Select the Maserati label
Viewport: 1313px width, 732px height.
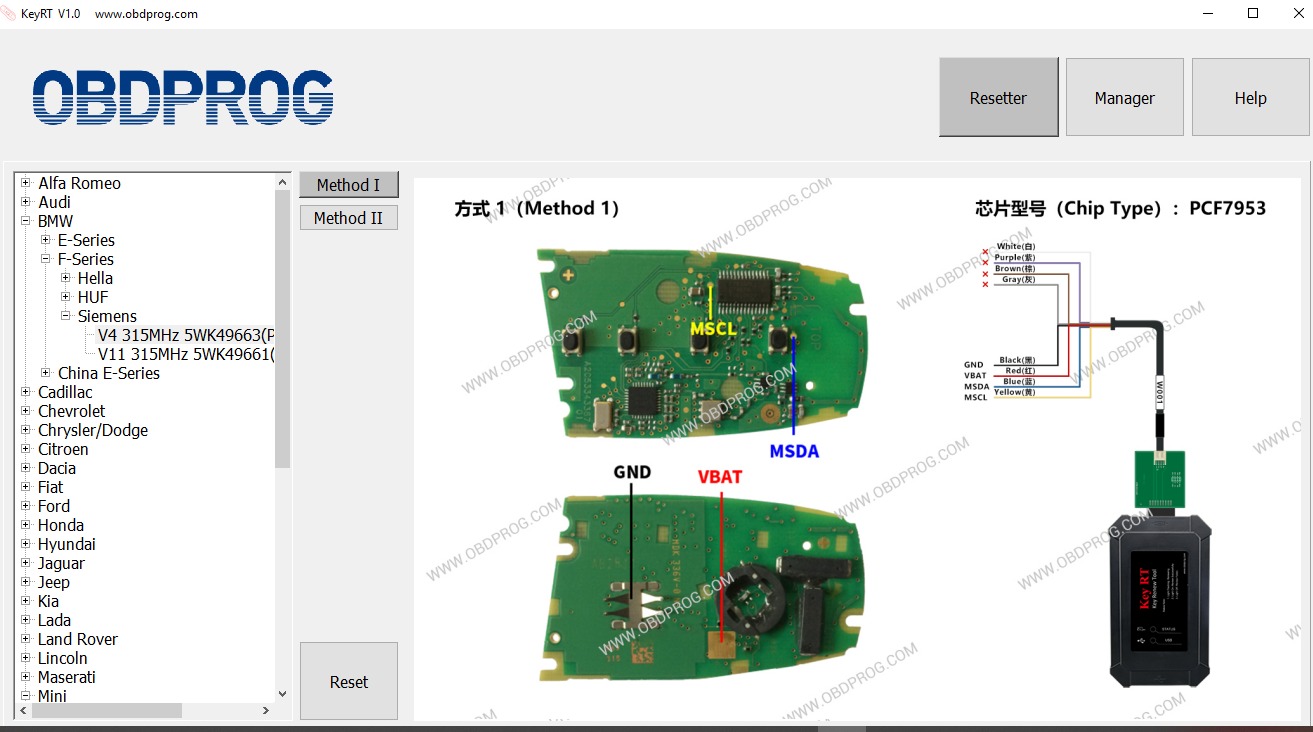(67, 677)
